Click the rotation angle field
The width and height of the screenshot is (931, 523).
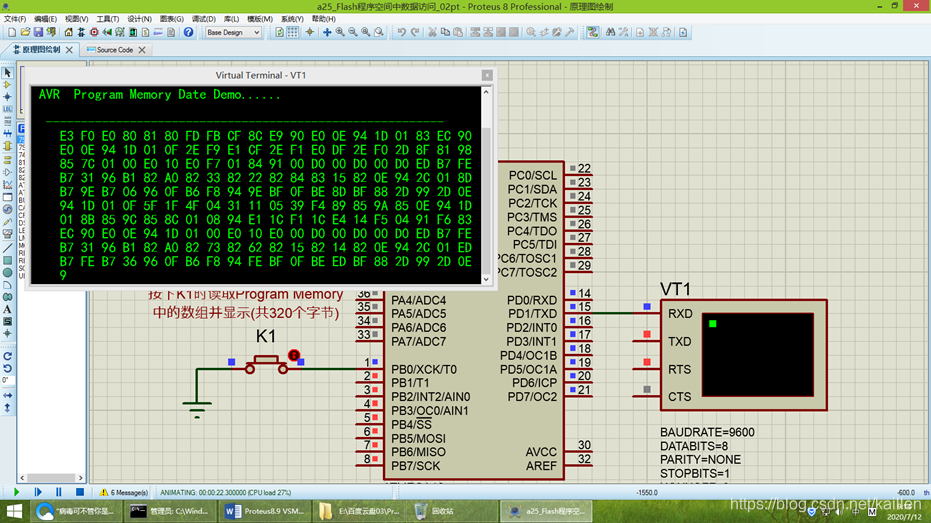[7, 381]
